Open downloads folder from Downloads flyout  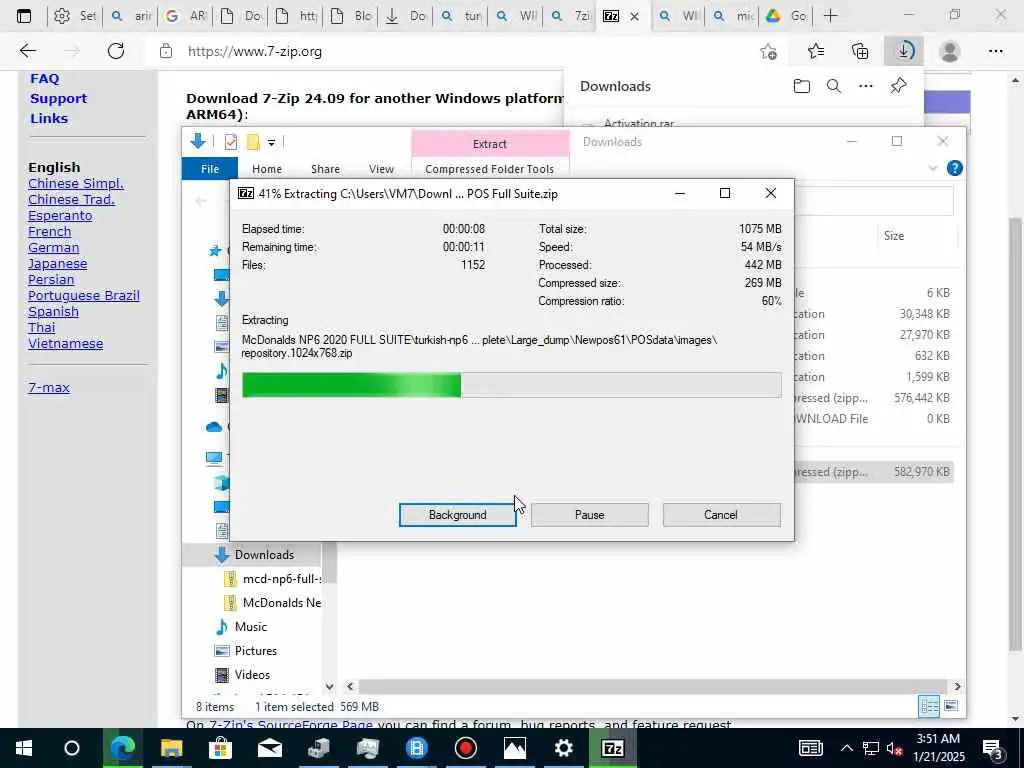[x=801, y=86]
